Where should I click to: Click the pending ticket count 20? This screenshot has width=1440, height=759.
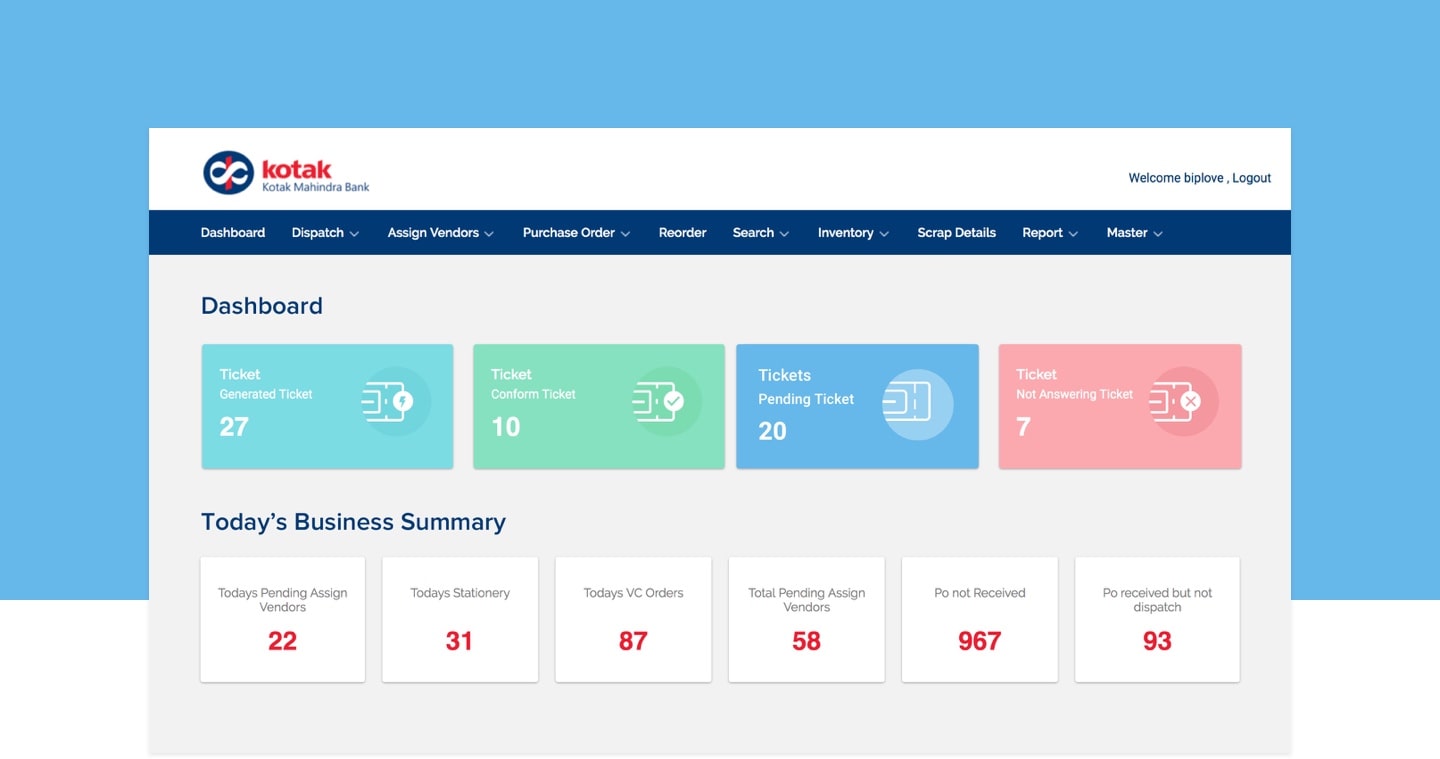[x=772, y=431]
